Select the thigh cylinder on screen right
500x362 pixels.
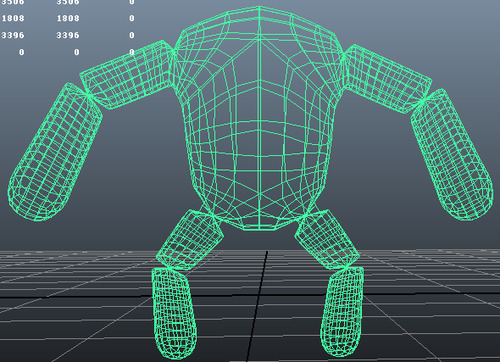pyautogui.click(x=327, y=239)
